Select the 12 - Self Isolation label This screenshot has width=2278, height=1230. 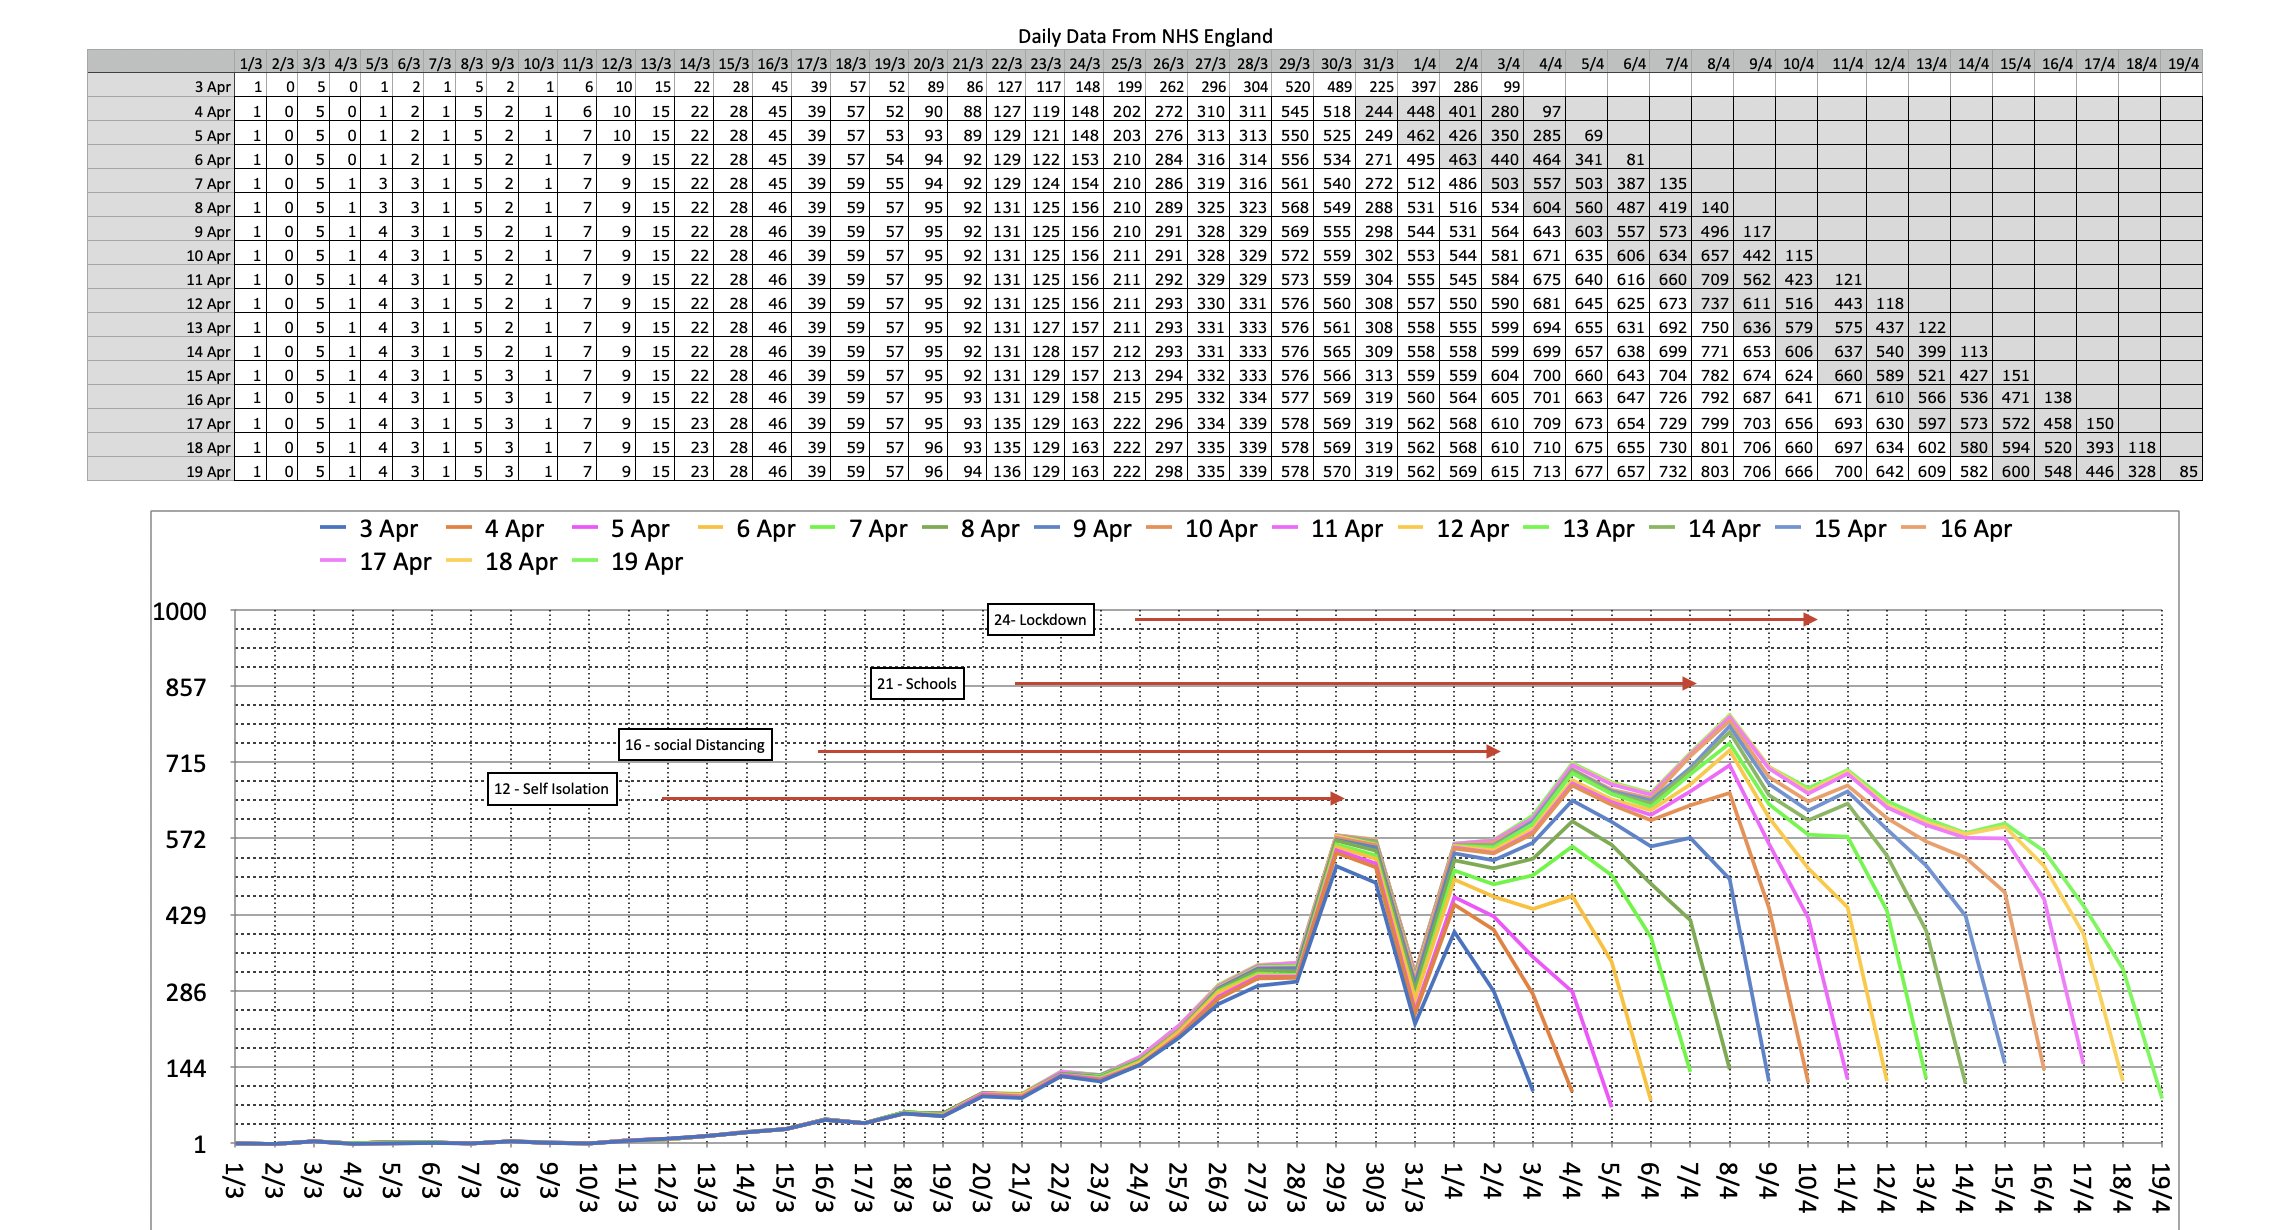point(551,789)
